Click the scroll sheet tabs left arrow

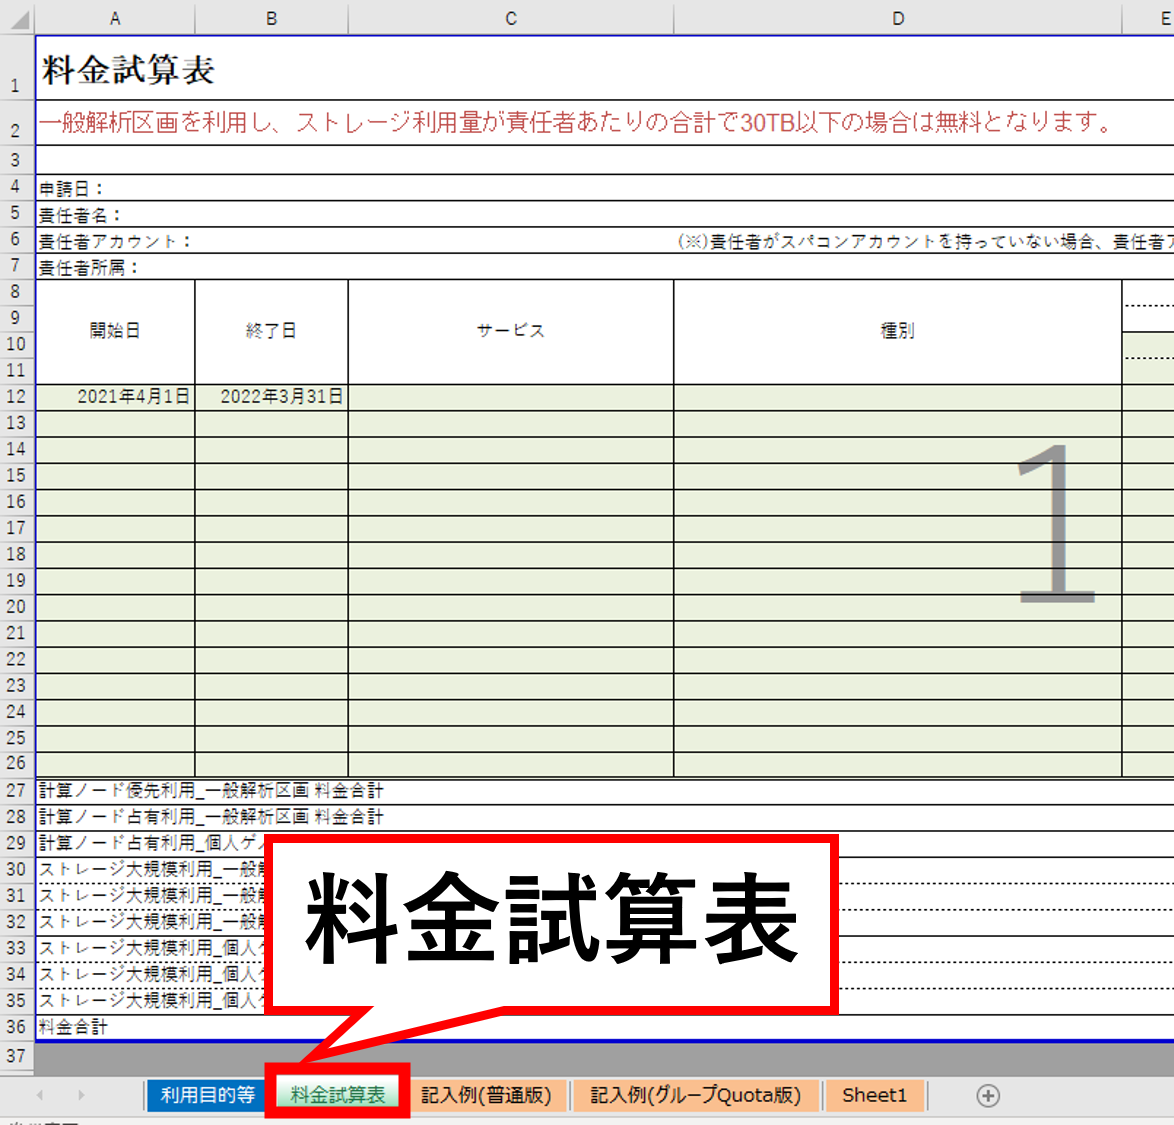(x=40, y=1096)
